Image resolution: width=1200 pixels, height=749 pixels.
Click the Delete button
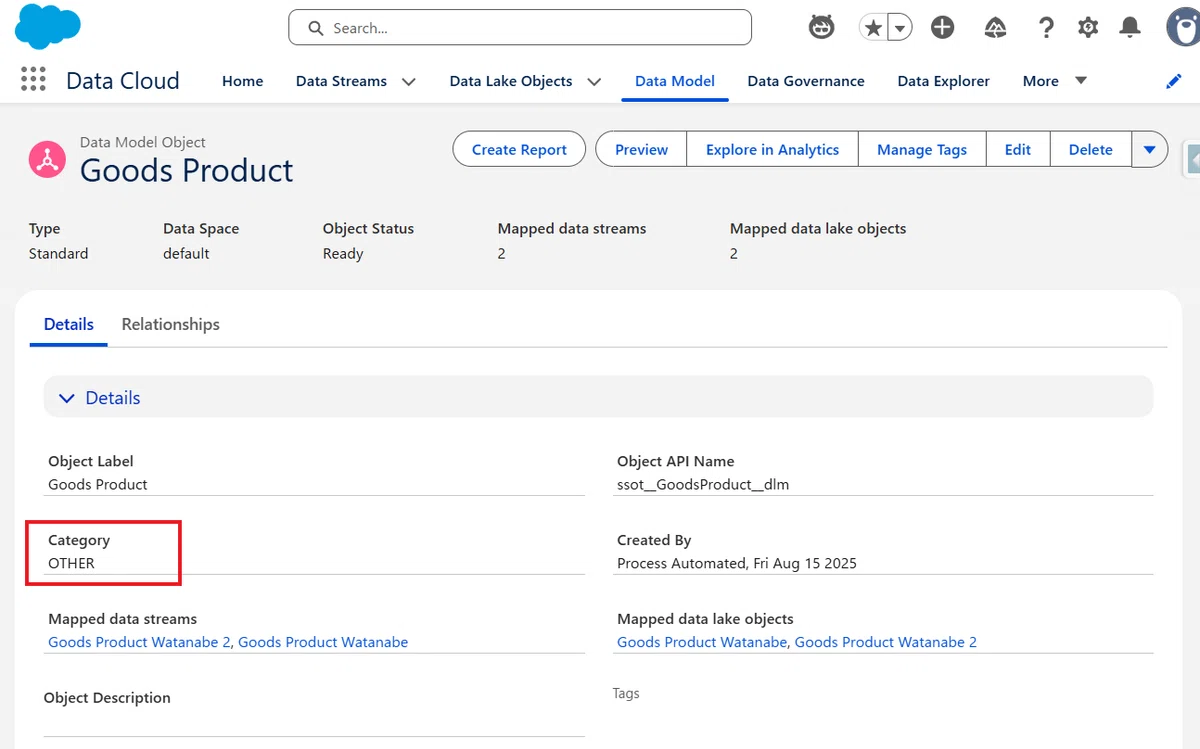[x=1090, y=149]
